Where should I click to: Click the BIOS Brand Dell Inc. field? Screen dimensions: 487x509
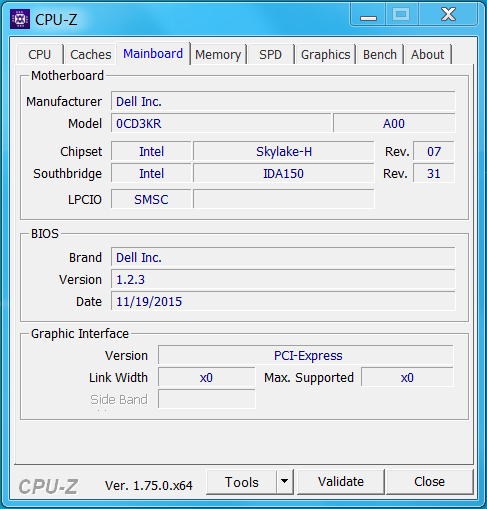(283, 257)
